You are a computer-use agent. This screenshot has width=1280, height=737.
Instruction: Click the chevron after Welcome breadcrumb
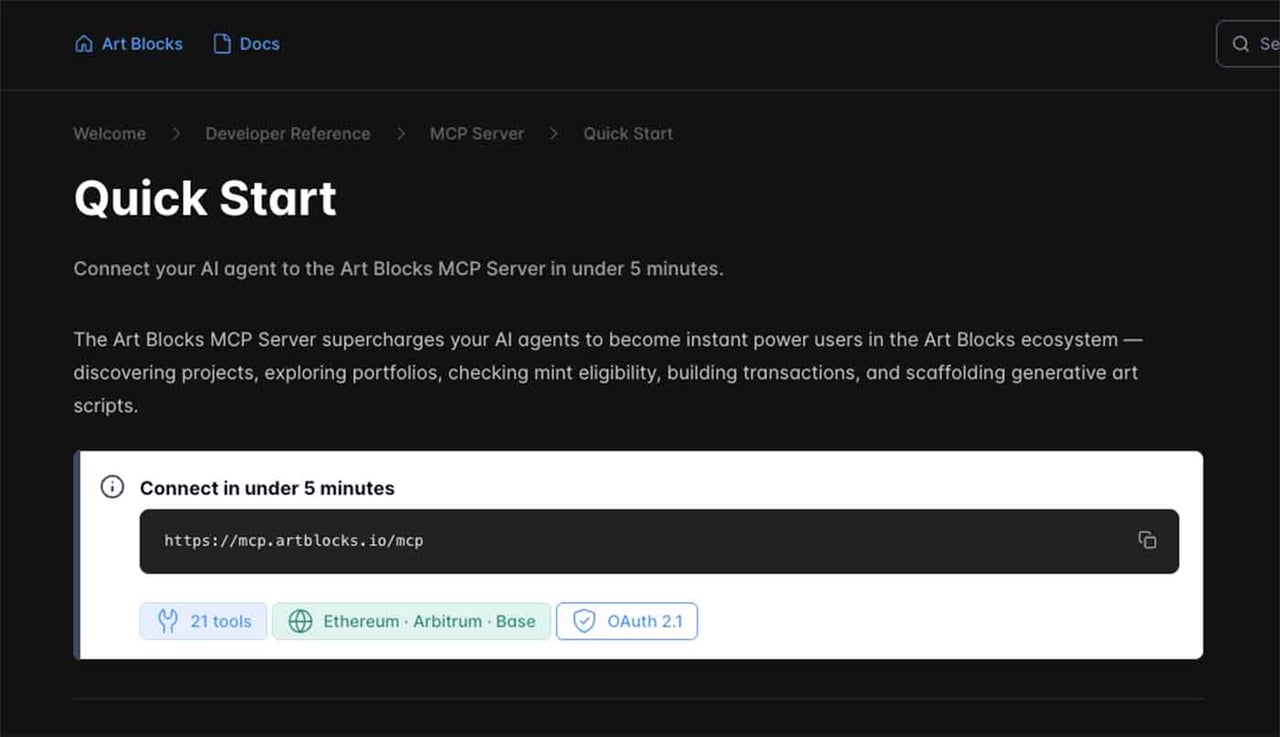point(176,134)
